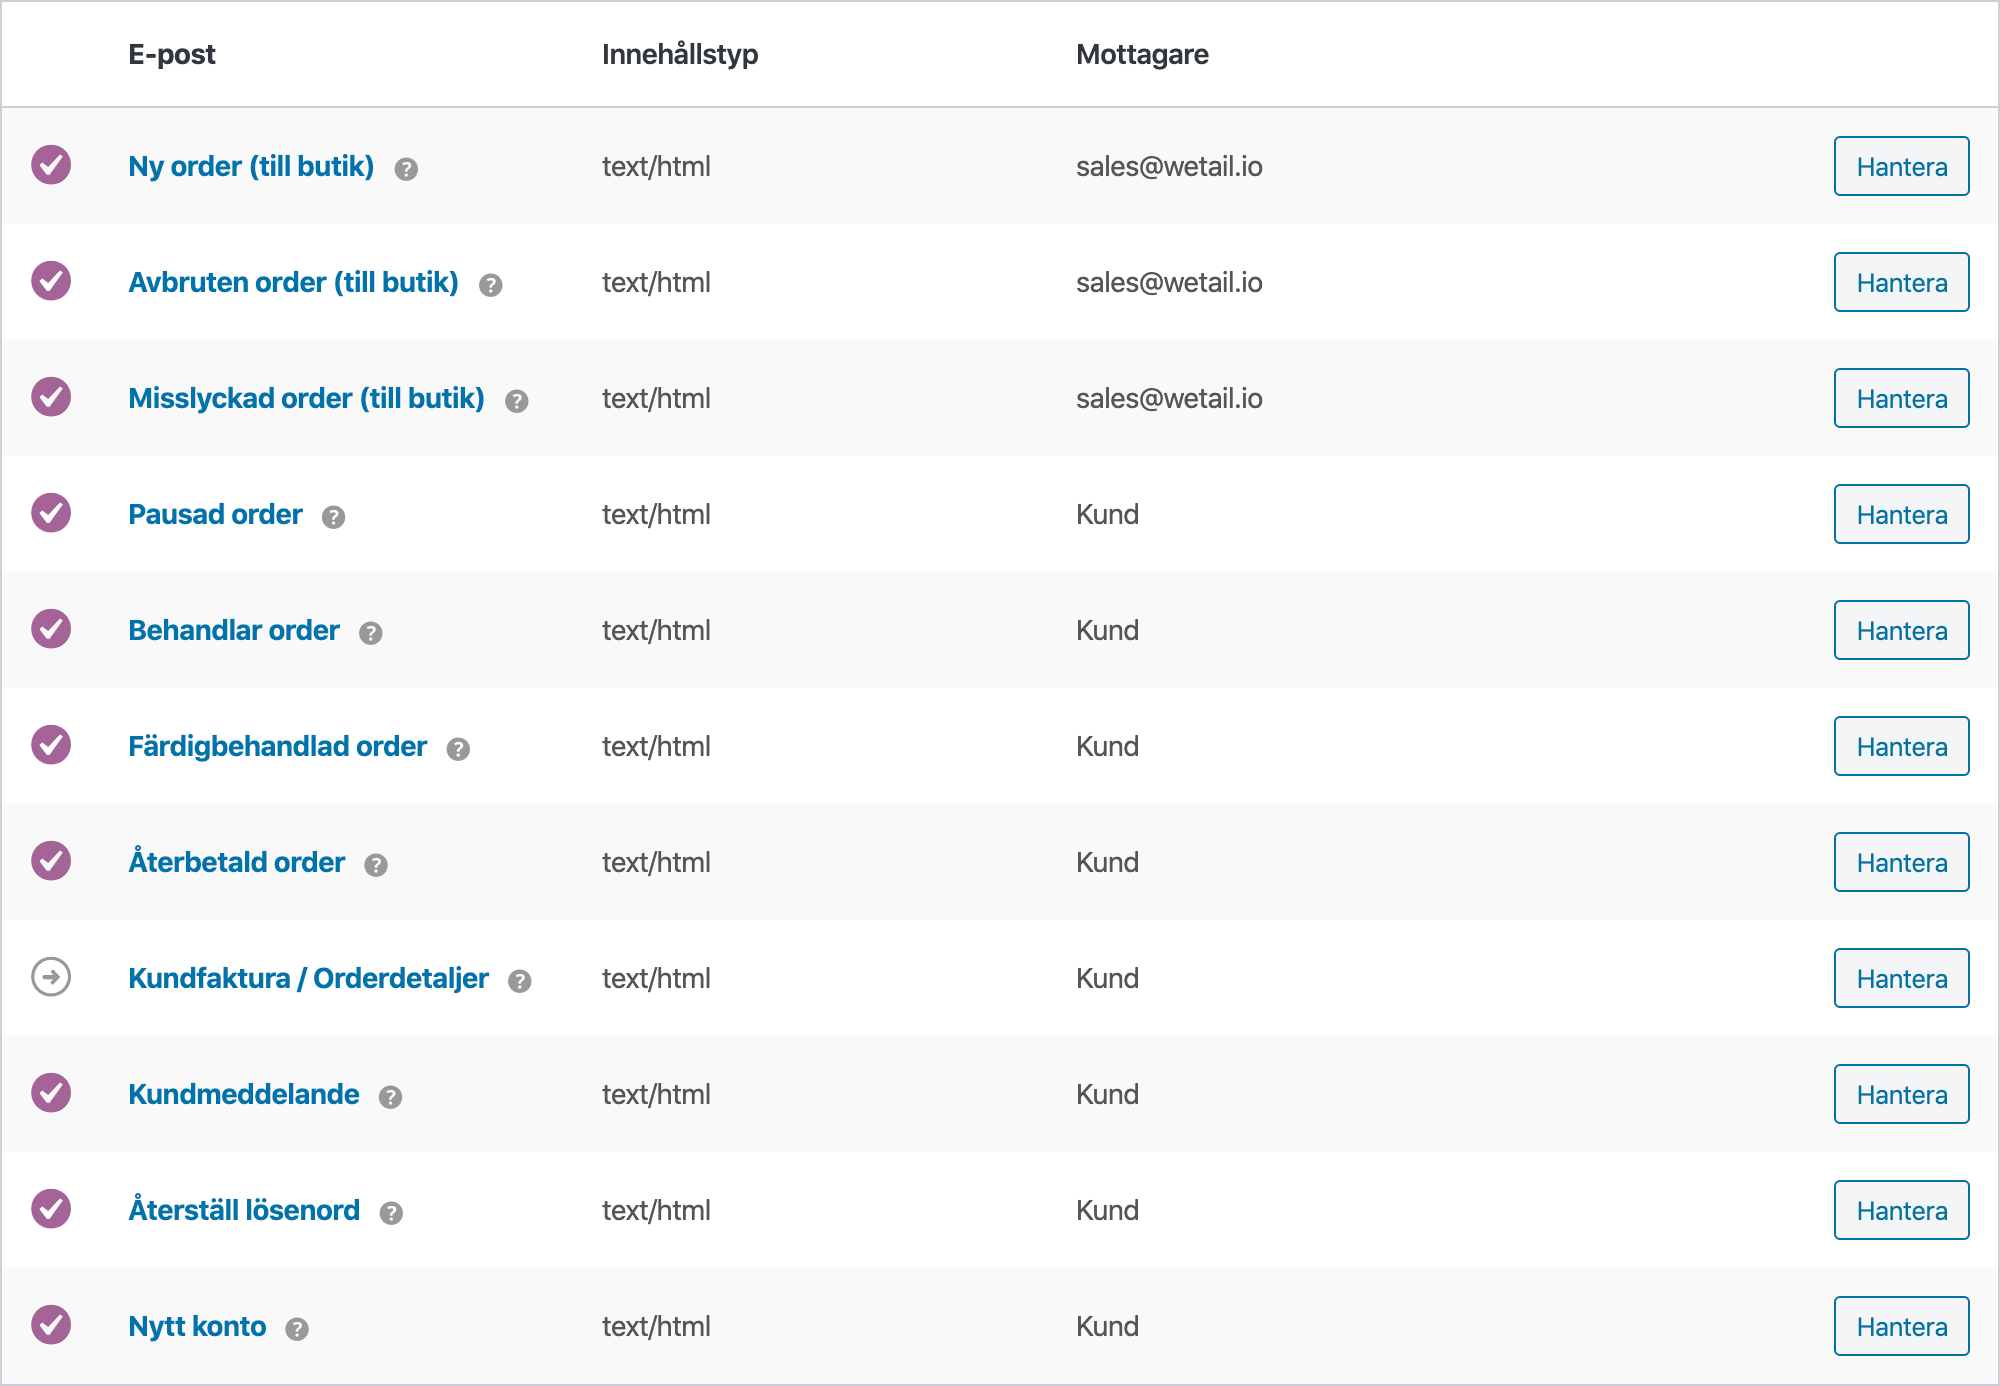The image size is (2000, 1386).
Task: Click help icon next to Nytt konto
Action: [x=297, y=1329]
